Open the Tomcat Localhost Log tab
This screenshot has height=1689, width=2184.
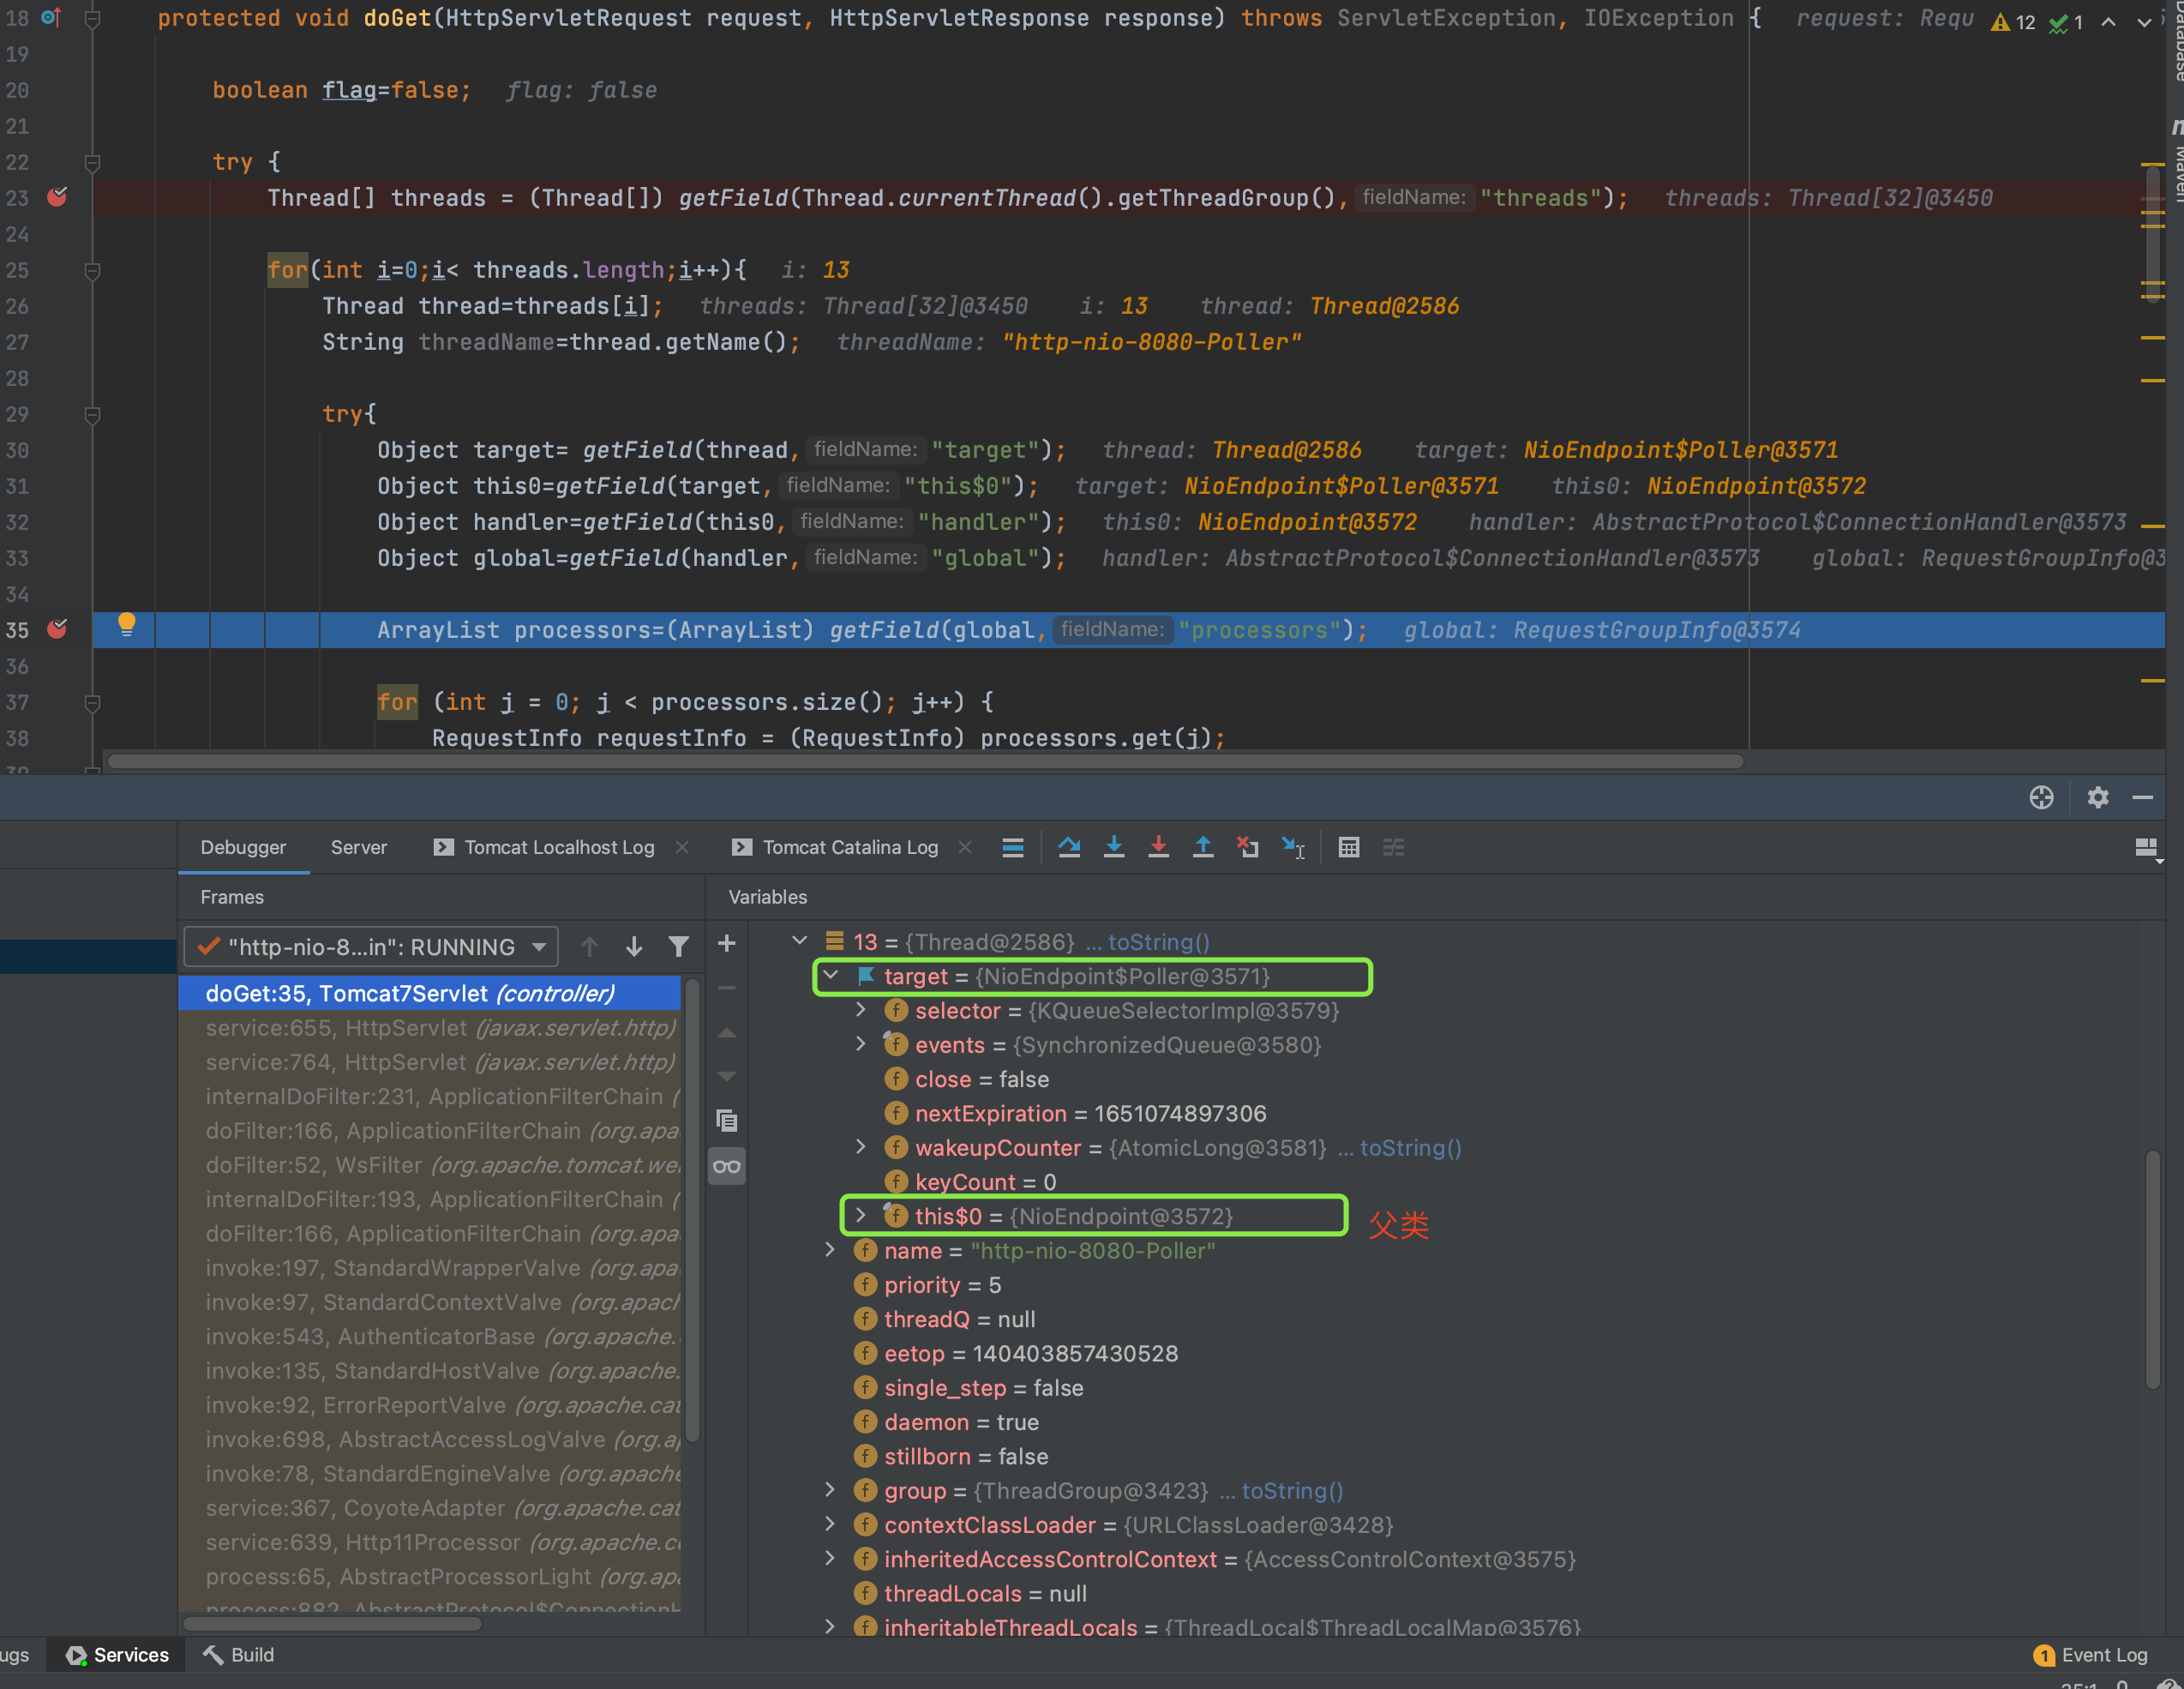pos(544,847)
